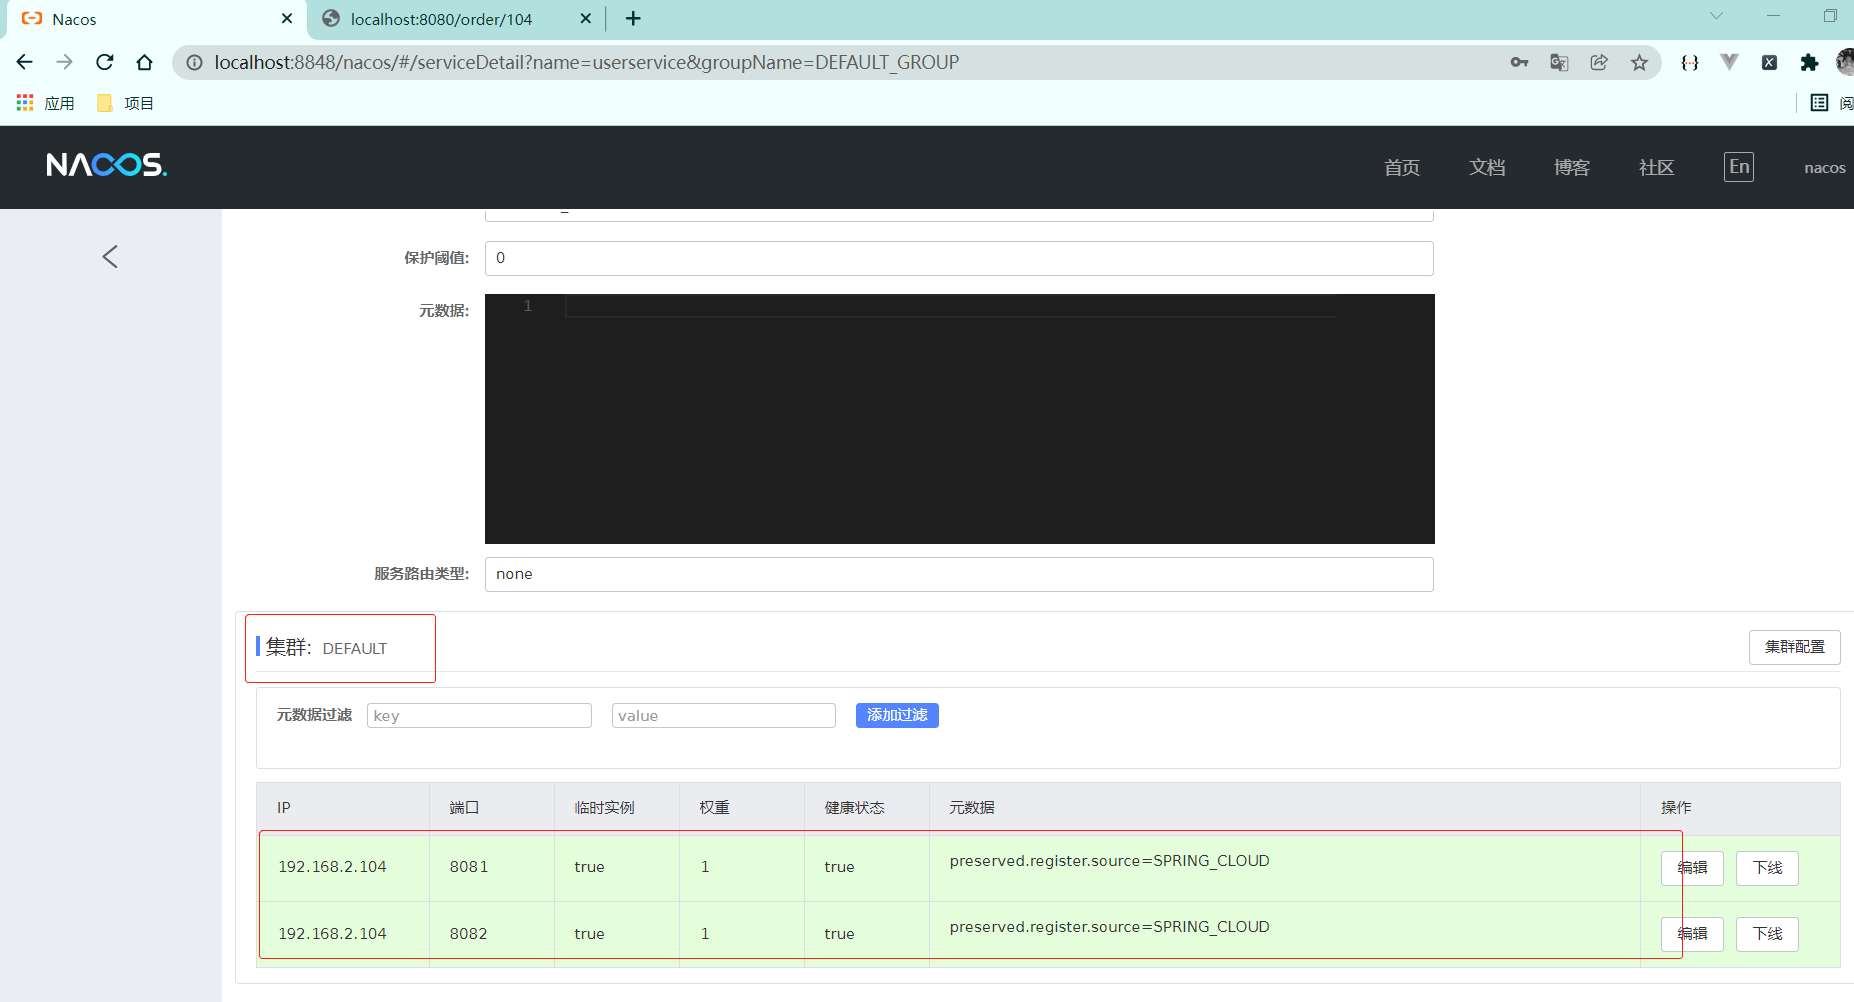This screenshot has height=1002, width=1854.
Task: Edit the instance on port 8082
Action: click(1692, 934)
